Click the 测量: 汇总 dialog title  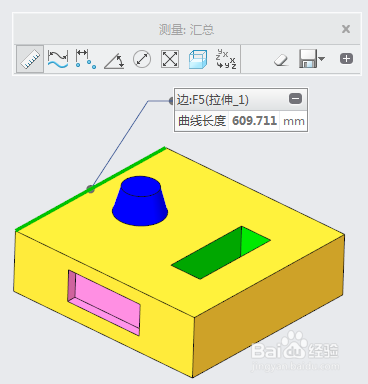point(186,30)
